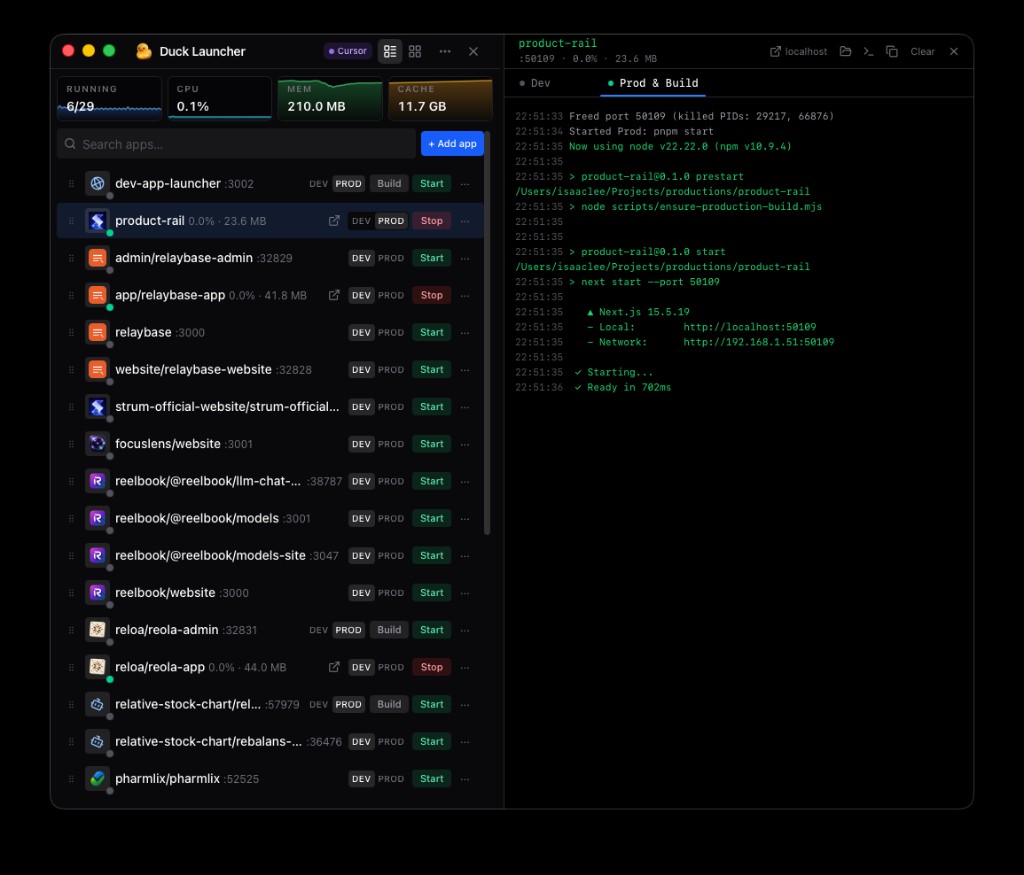Stop the product-rail app

(432, 221)
